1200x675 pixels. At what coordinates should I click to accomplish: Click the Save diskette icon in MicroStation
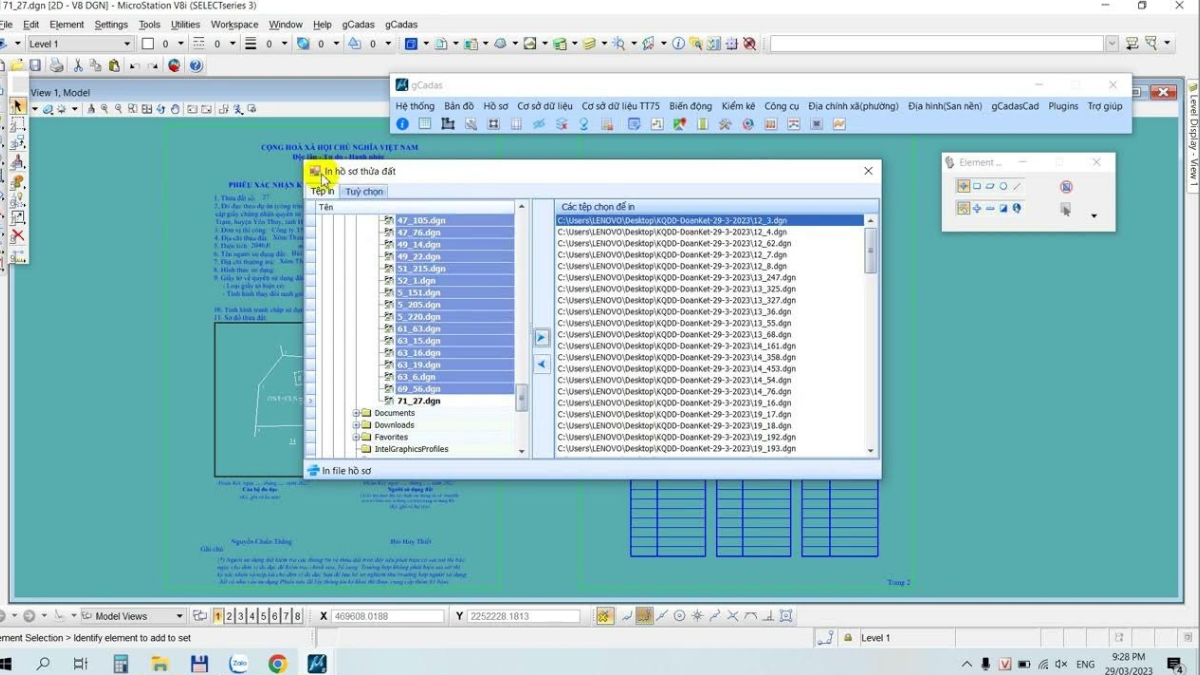[35, 66]
